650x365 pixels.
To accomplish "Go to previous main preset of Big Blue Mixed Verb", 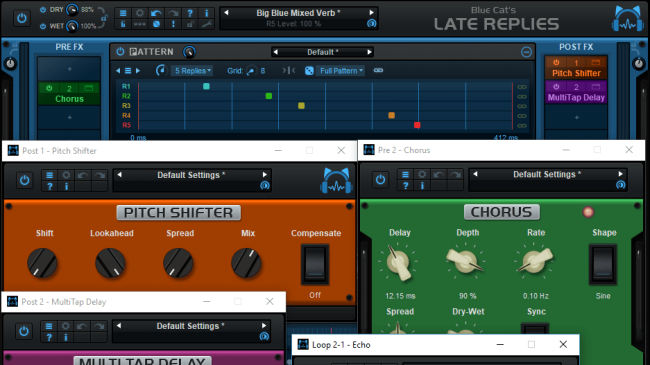I will [226, 13].
